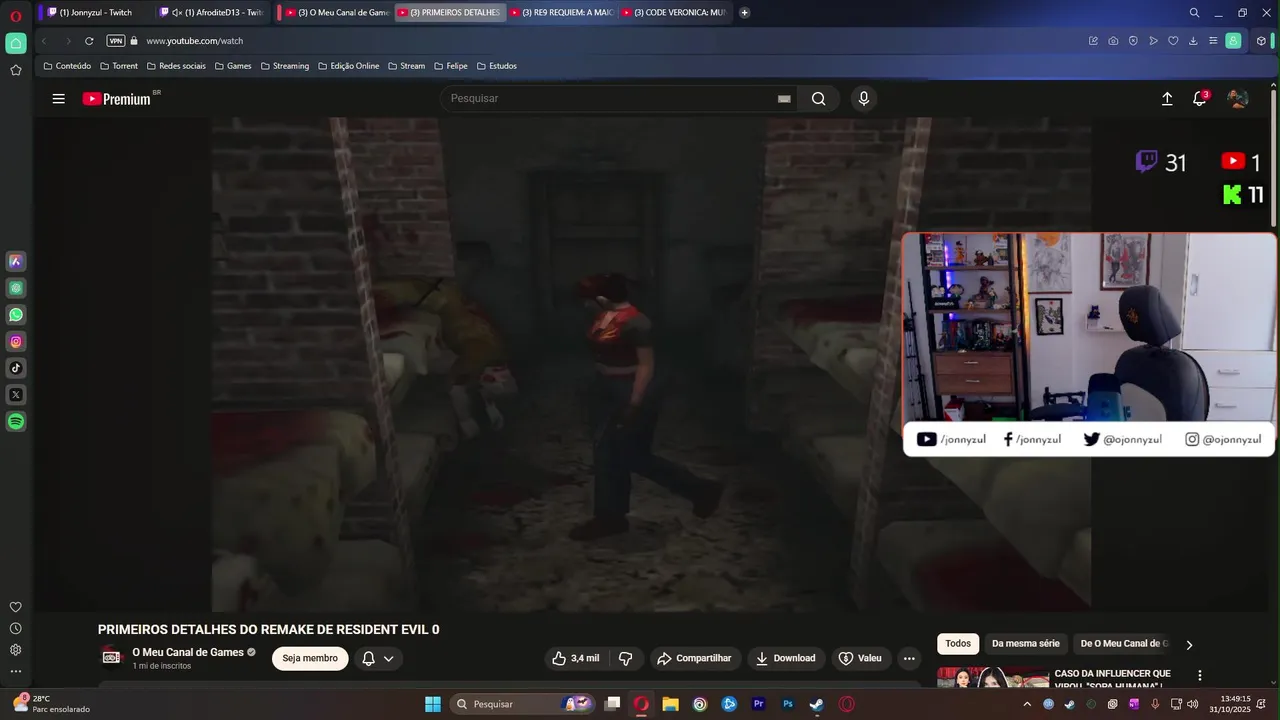Click the Download button under video
The image size is (1280, 720).
(786, 658)
